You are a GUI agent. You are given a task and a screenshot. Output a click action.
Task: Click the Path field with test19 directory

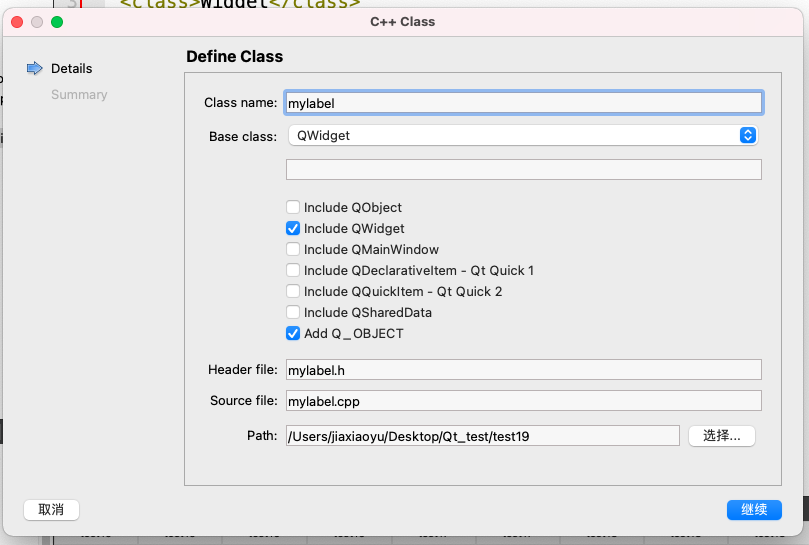[482, 436]
